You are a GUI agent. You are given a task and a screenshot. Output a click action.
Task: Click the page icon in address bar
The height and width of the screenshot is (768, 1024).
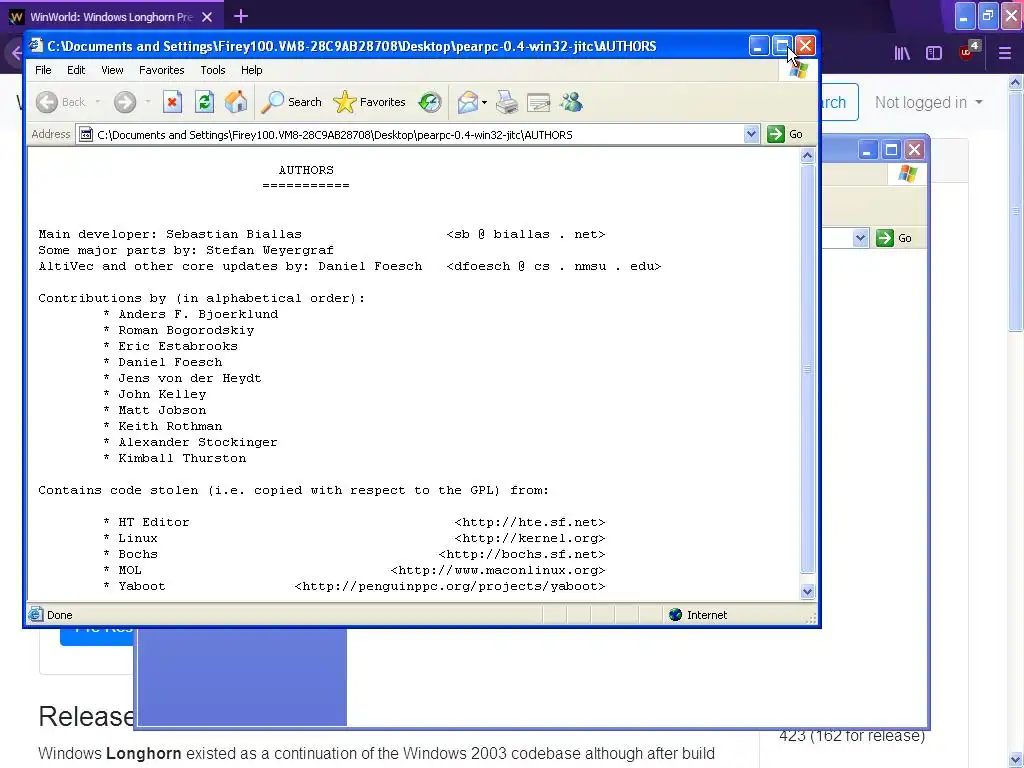point(86,135)
